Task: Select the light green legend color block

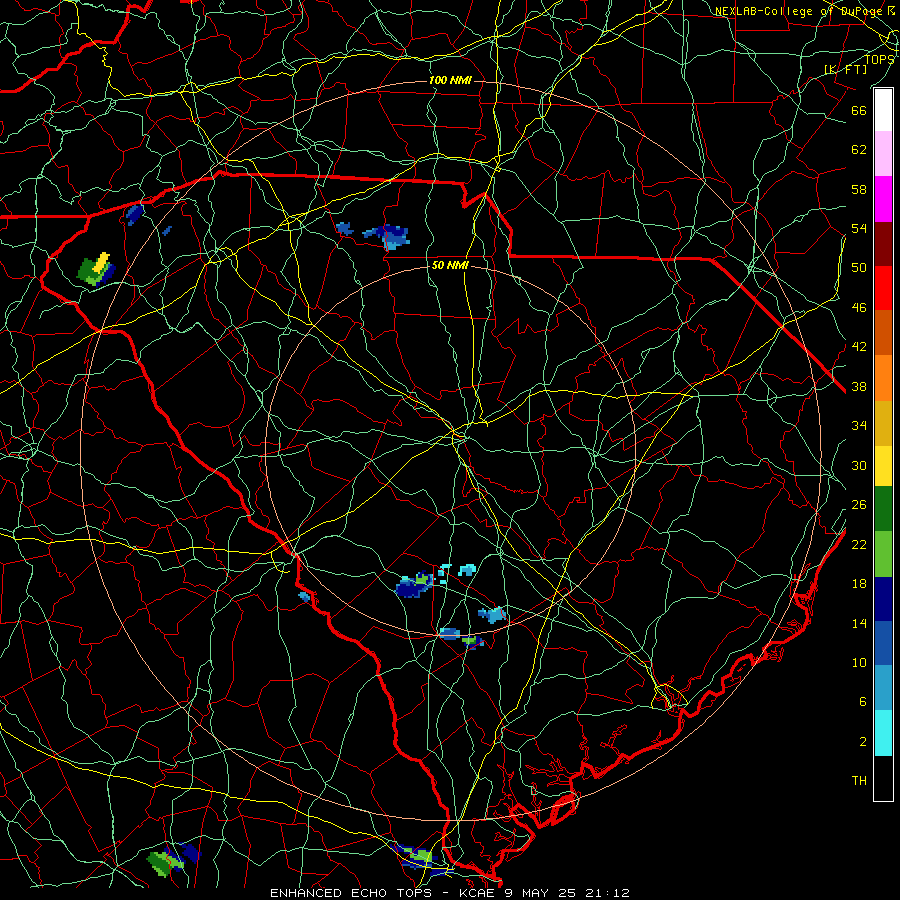Action: 883,554
